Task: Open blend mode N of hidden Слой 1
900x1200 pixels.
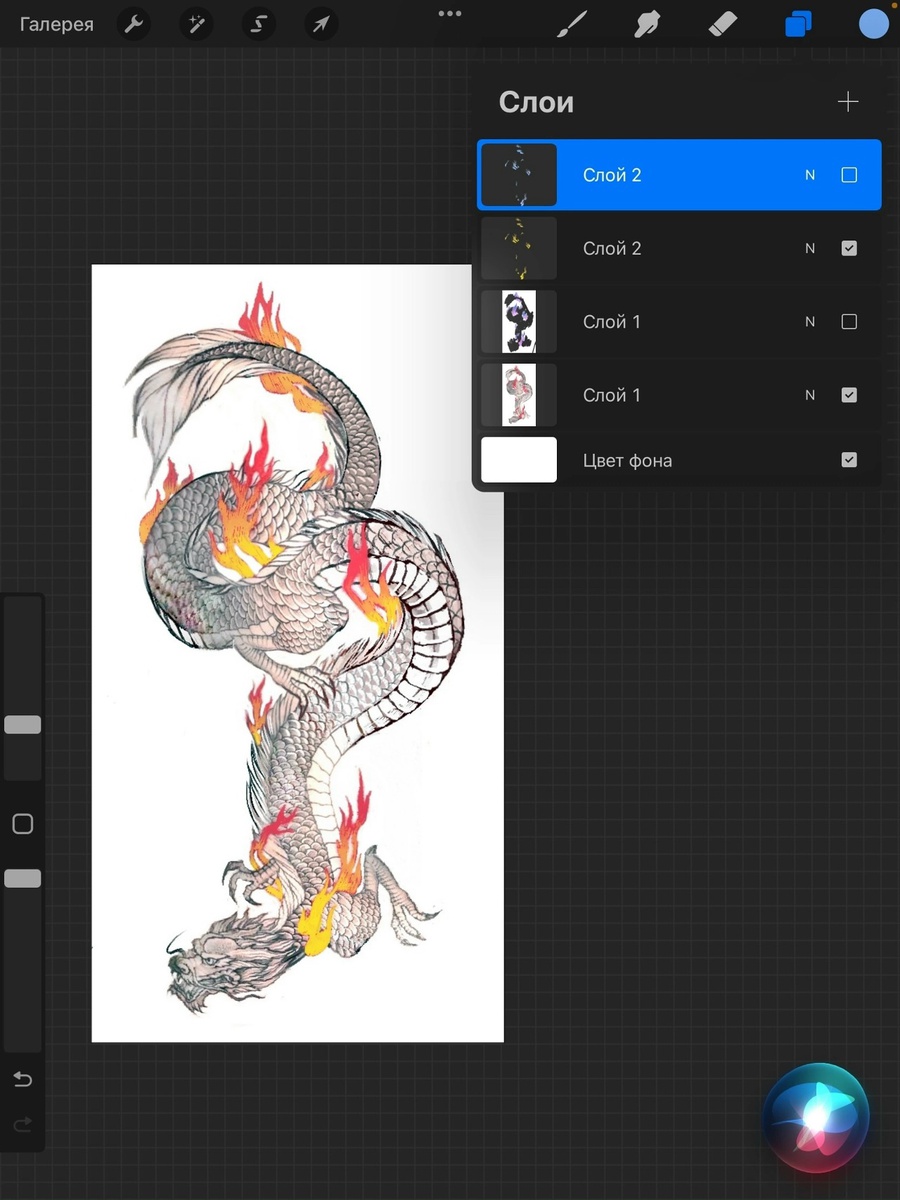Action: 810,322
